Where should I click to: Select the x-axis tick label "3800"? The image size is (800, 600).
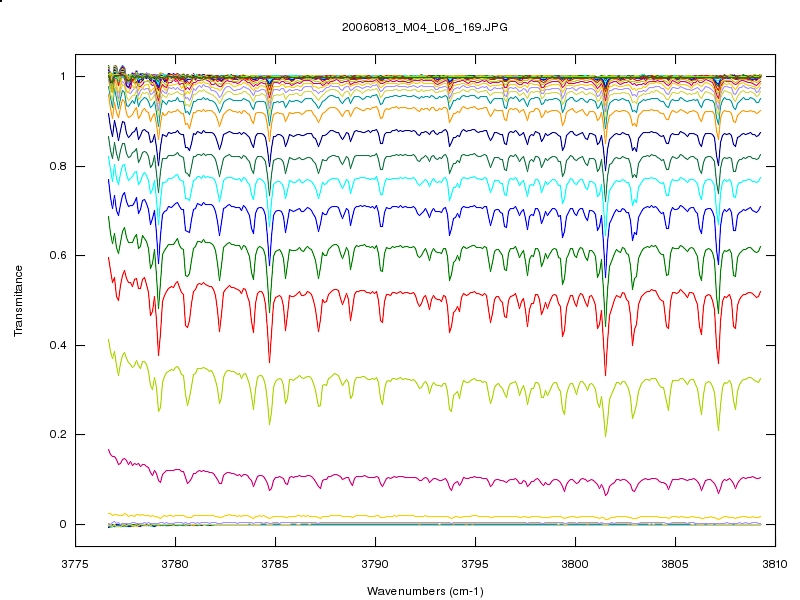coord(575,564)
